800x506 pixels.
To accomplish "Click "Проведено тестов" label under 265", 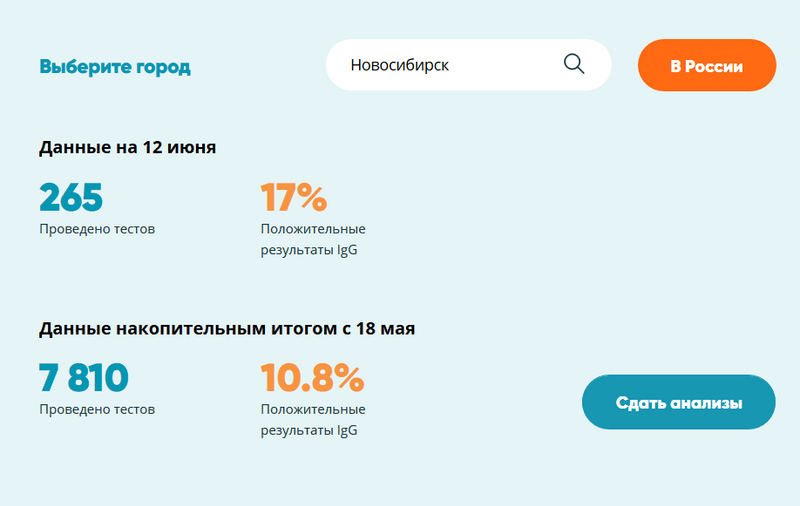I will (x=97, y=229).
